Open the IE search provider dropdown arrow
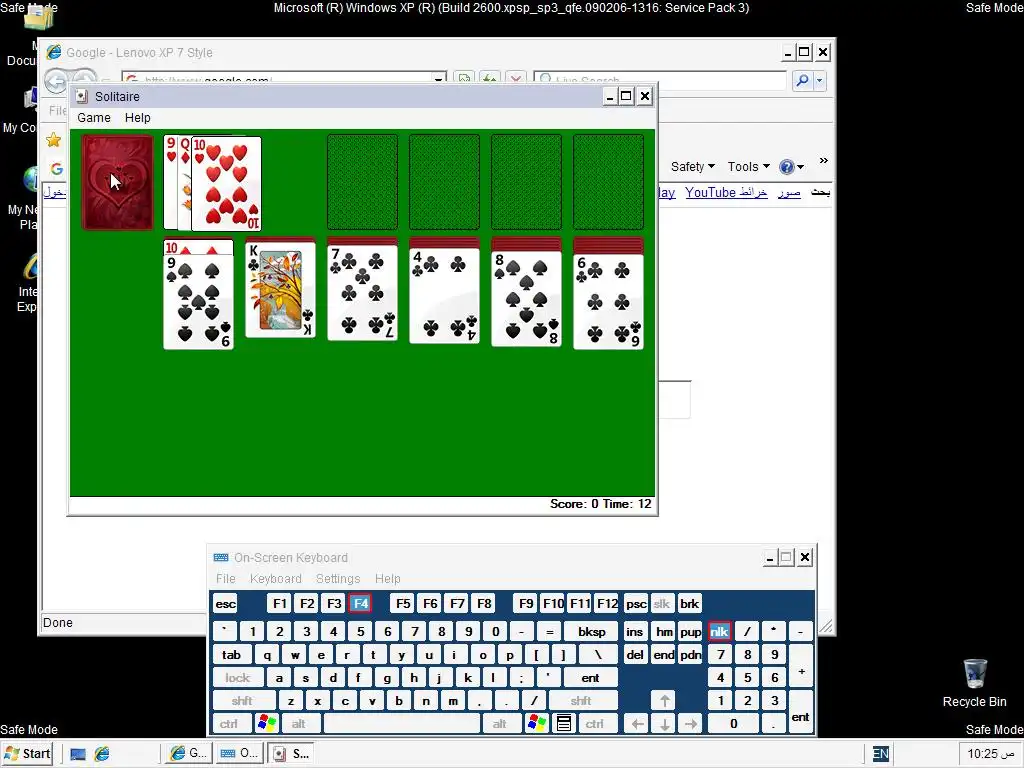This screenshot has height=768, width=1024. (x=819, y=81)
